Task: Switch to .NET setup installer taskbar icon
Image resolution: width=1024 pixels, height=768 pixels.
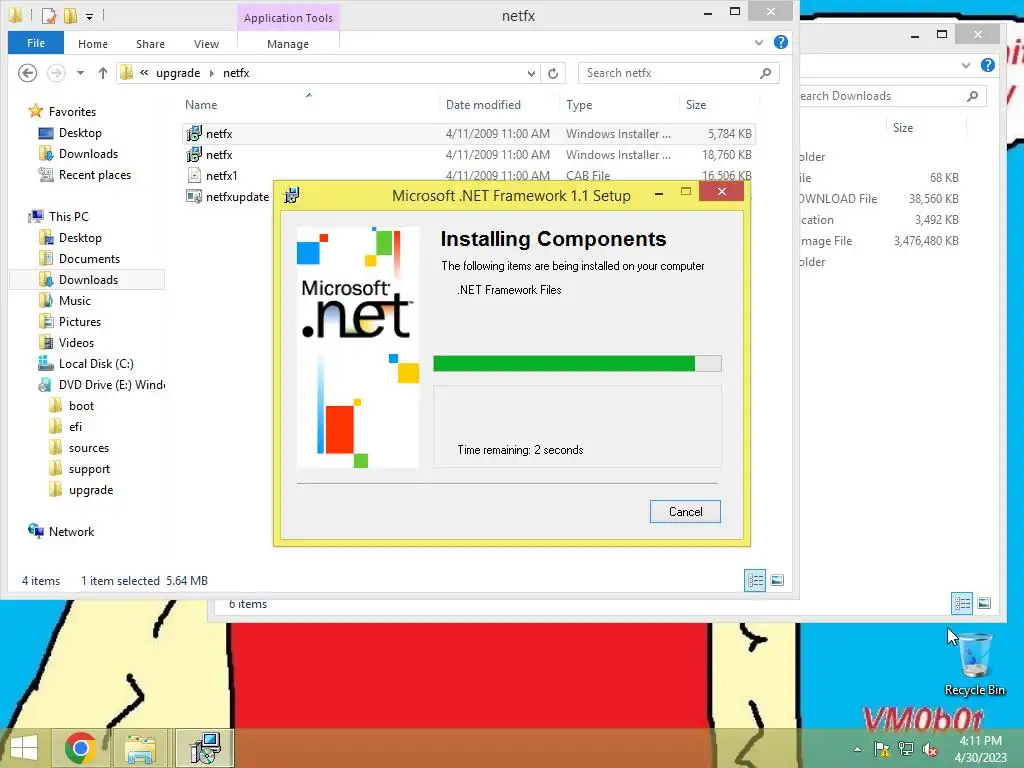Action: [x=205, y=748]
